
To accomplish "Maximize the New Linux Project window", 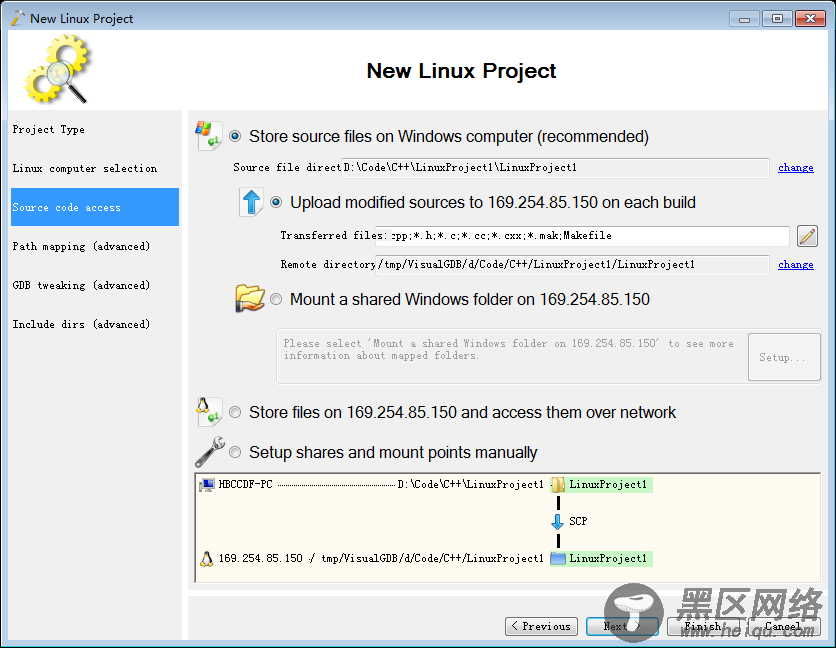I will point(777,19).
